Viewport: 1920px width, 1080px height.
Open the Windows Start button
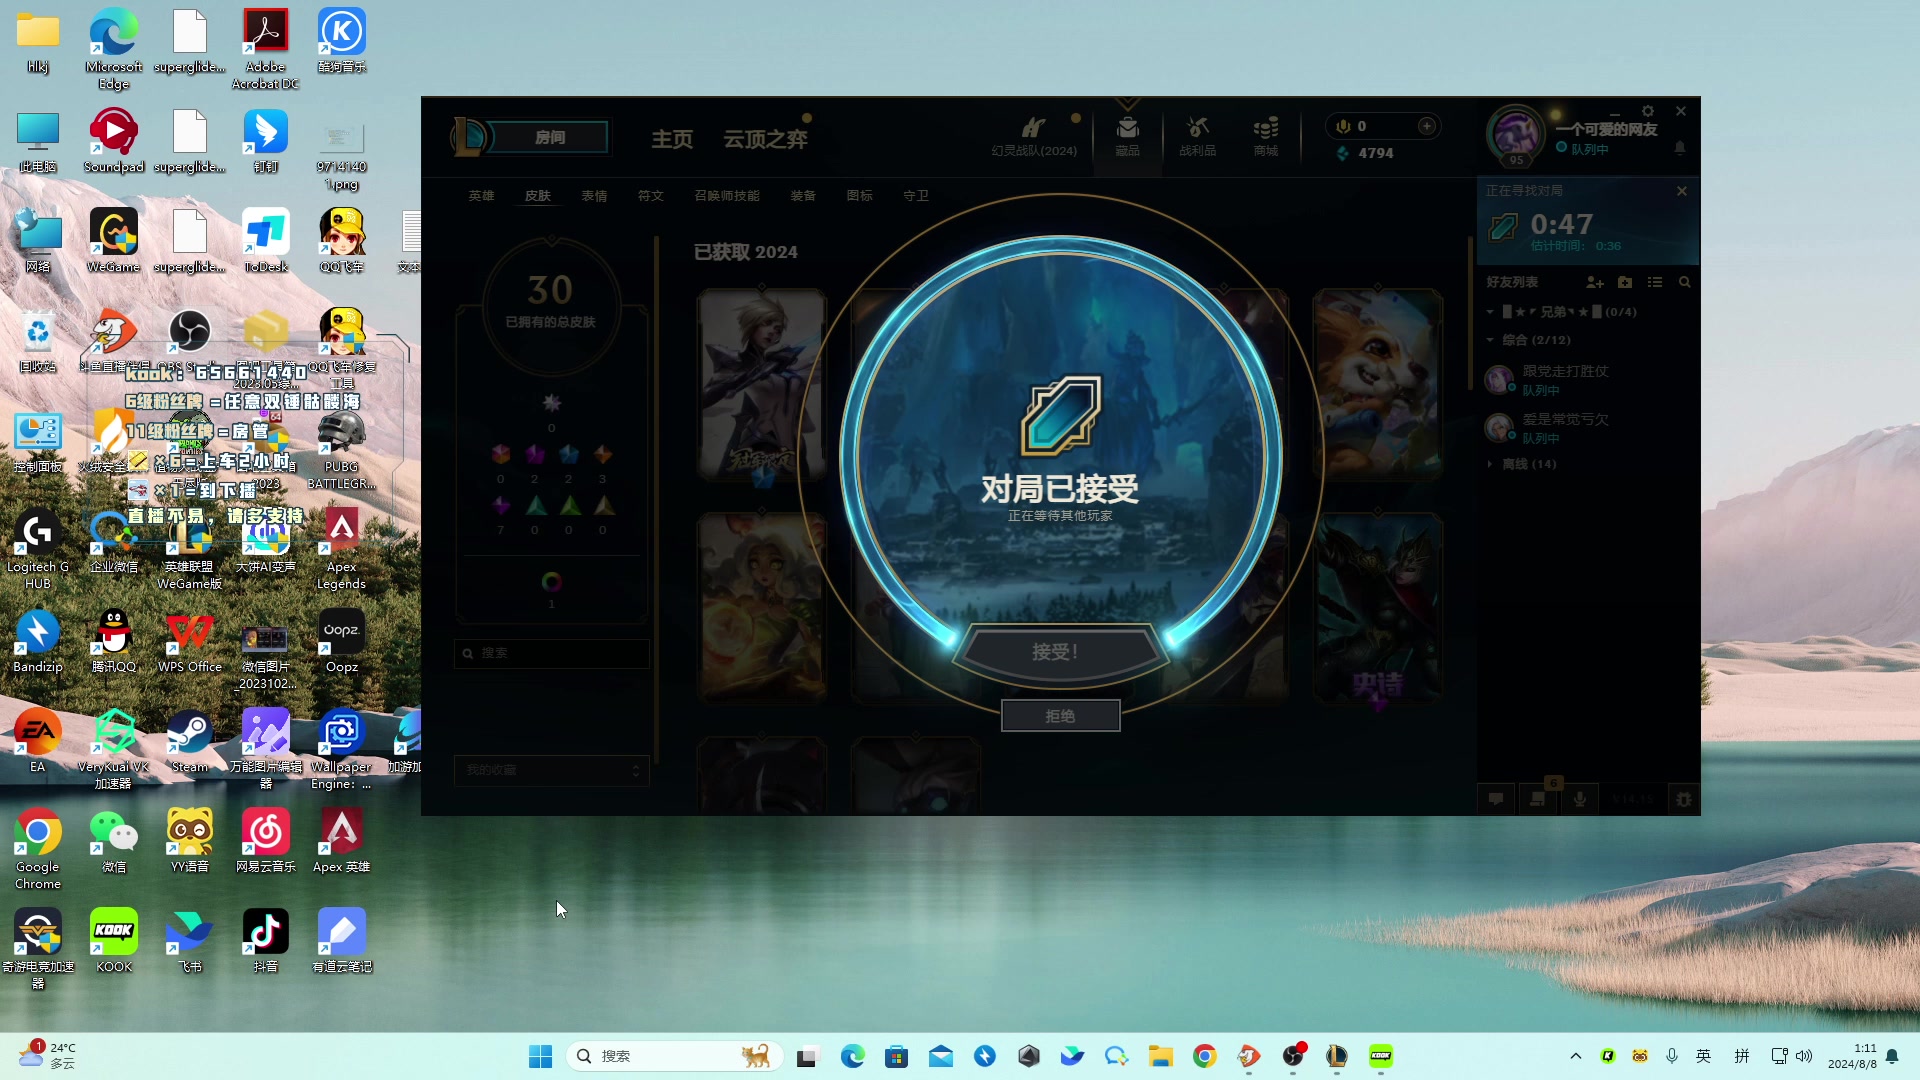point(540,1056)
